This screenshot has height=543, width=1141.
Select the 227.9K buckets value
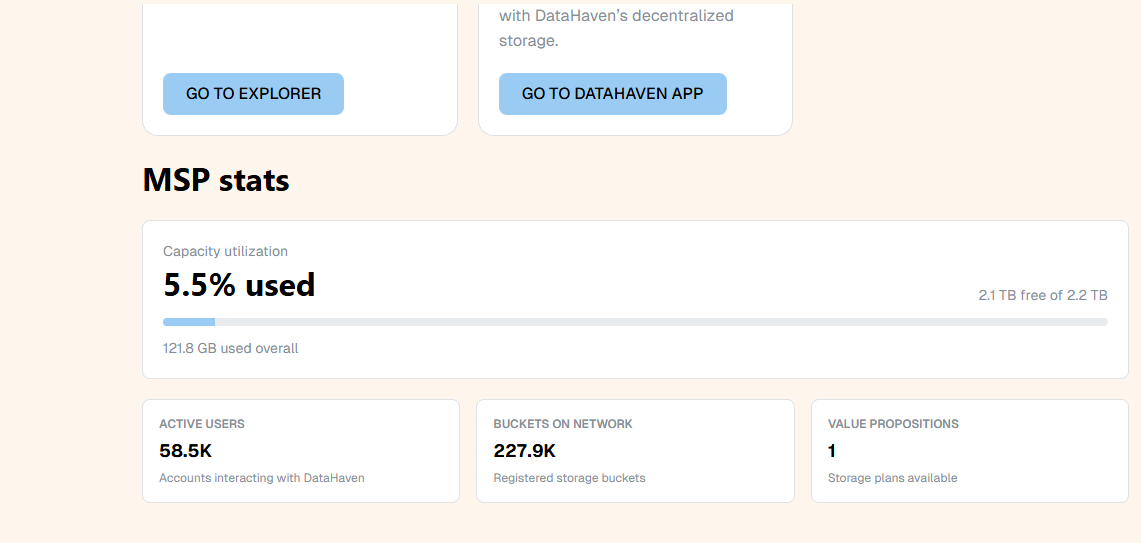pyautogui.click(x=525, y=451)
